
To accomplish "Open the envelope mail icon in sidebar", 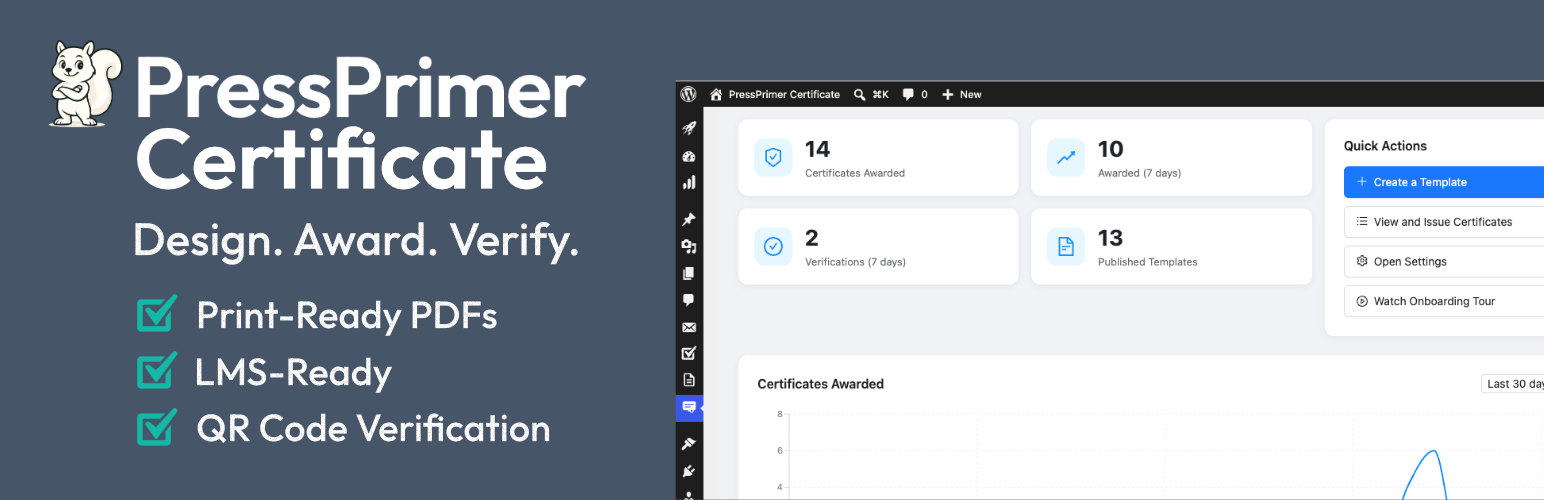I will pyautogui.click(x=689, y=327).
